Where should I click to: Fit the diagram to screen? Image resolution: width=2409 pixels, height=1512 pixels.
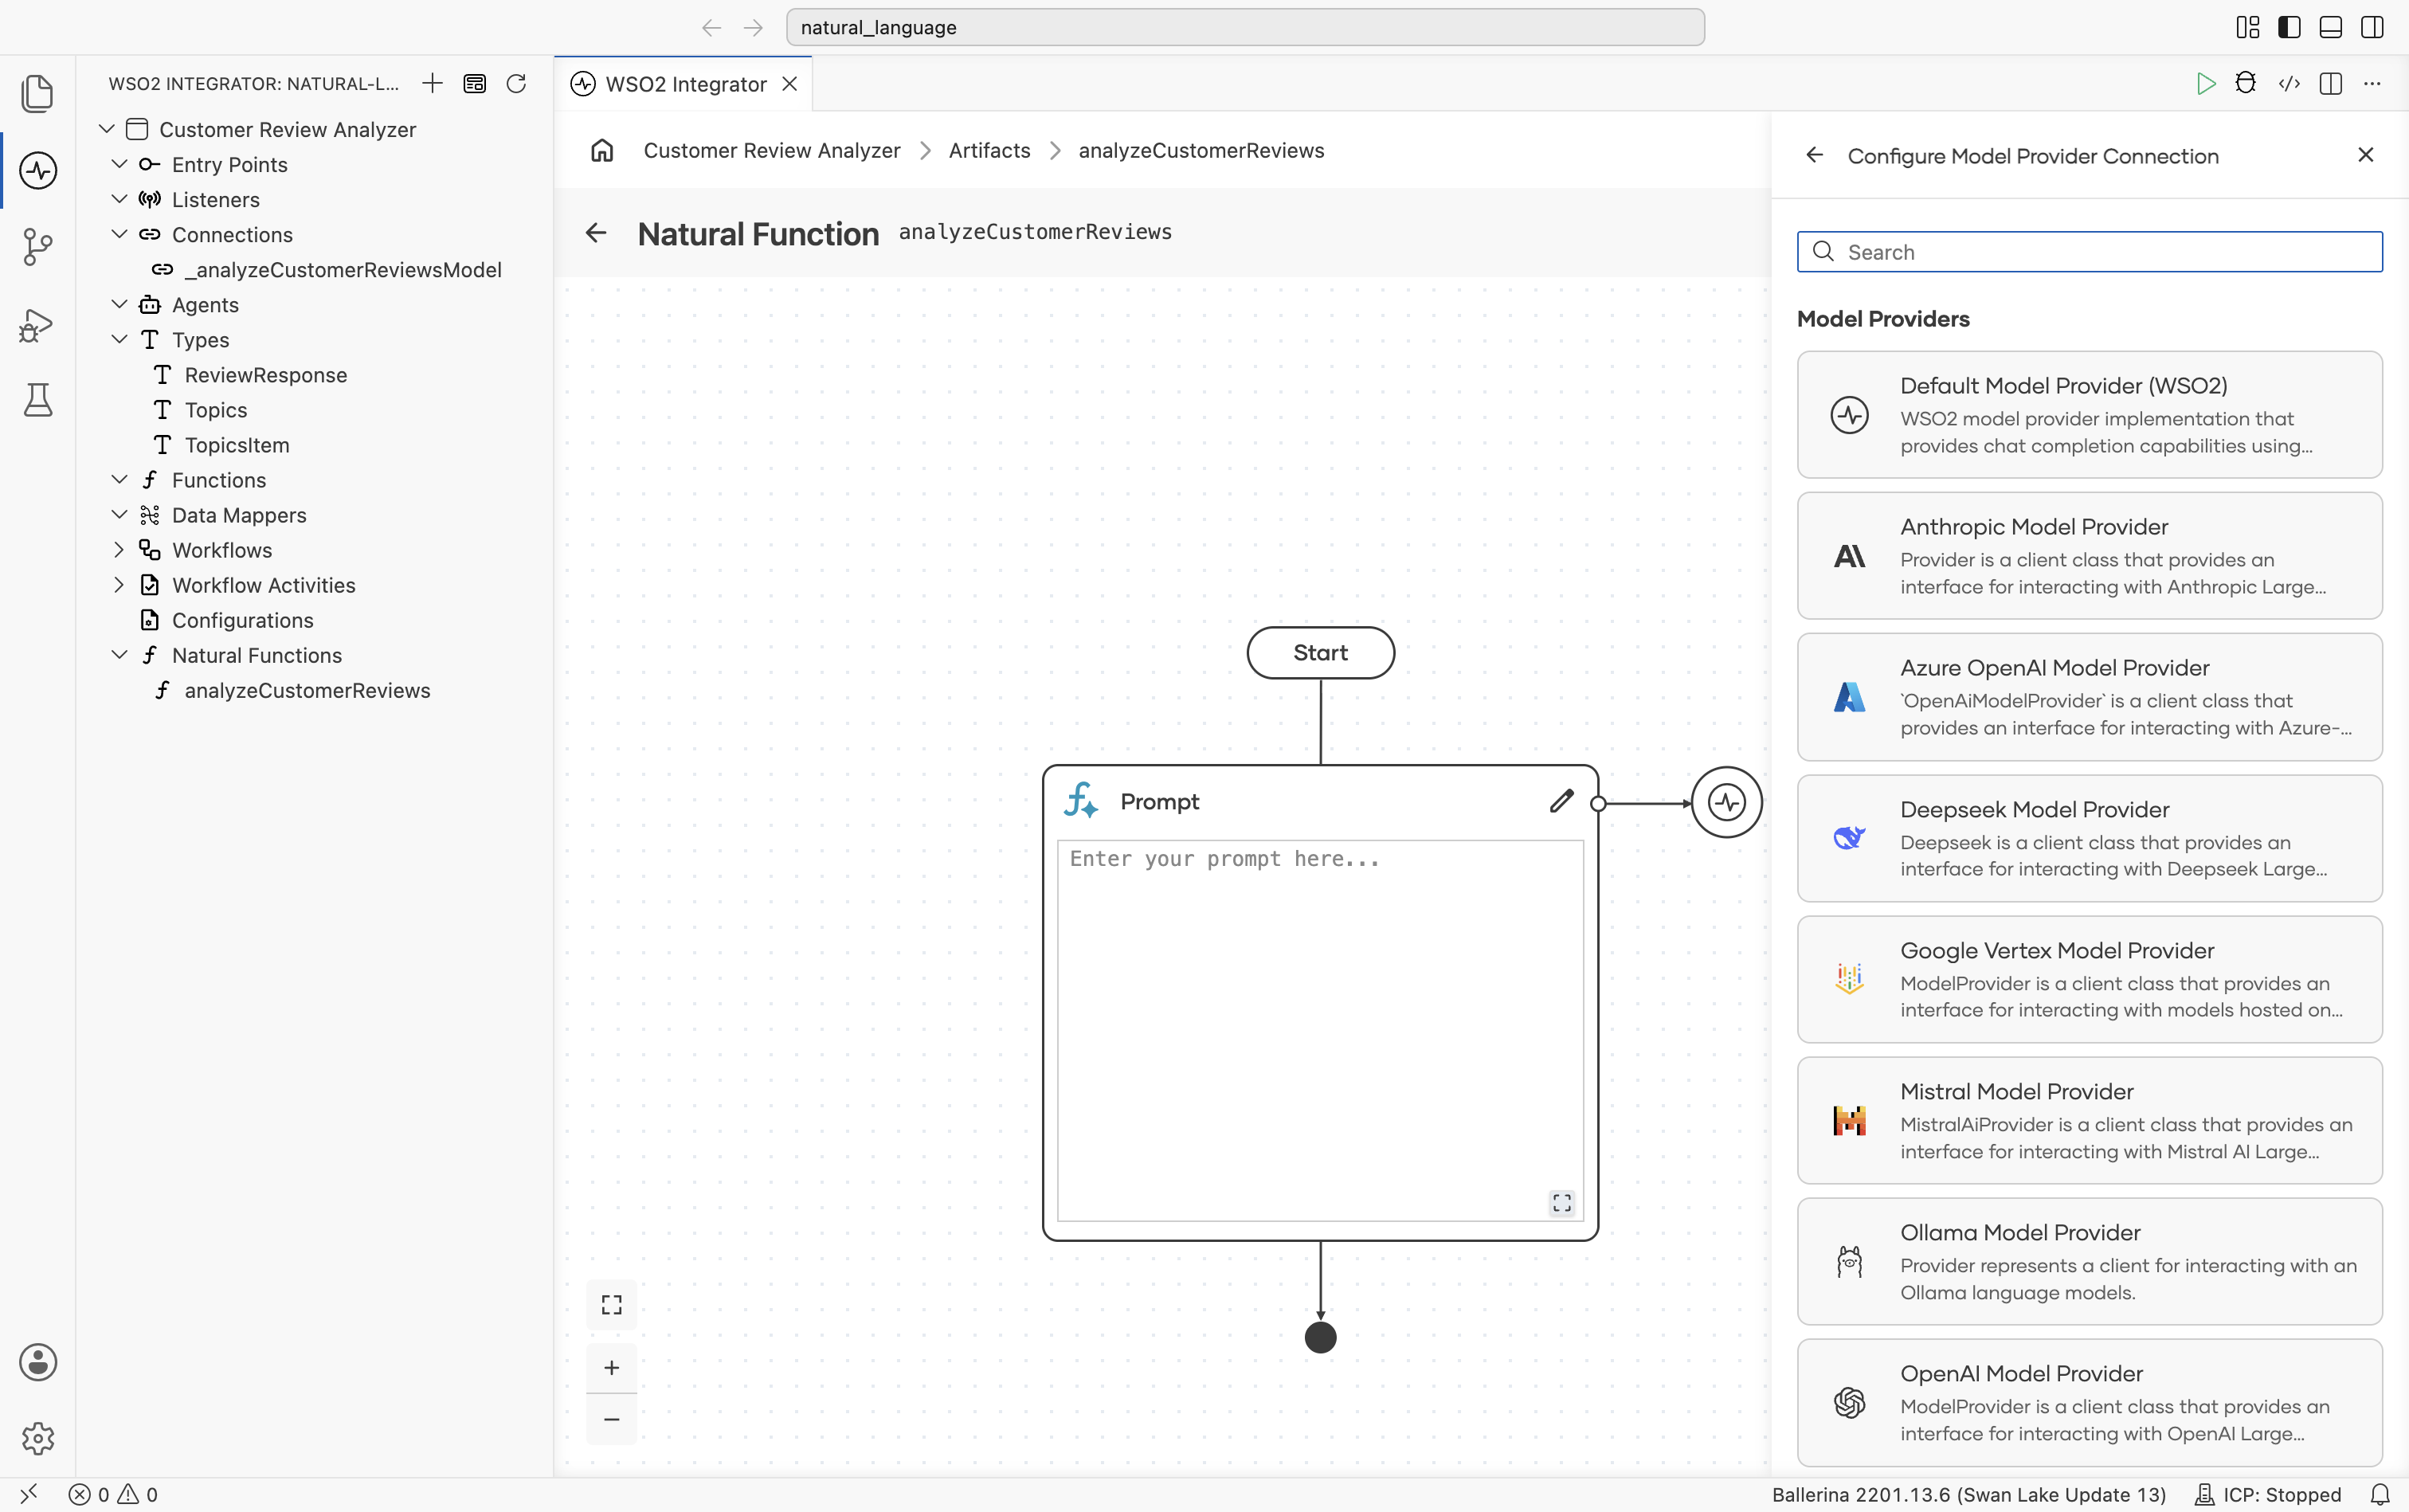tap(611, 1305)
